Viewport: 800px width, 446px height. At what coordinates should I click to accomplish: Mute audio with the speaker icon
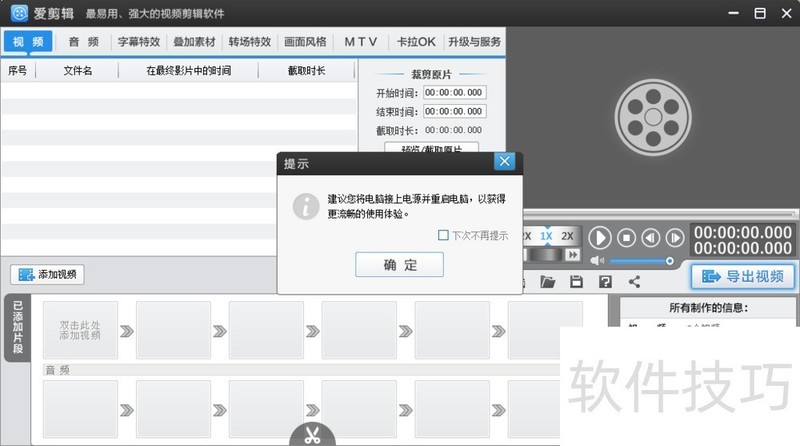tap(597, 261)
